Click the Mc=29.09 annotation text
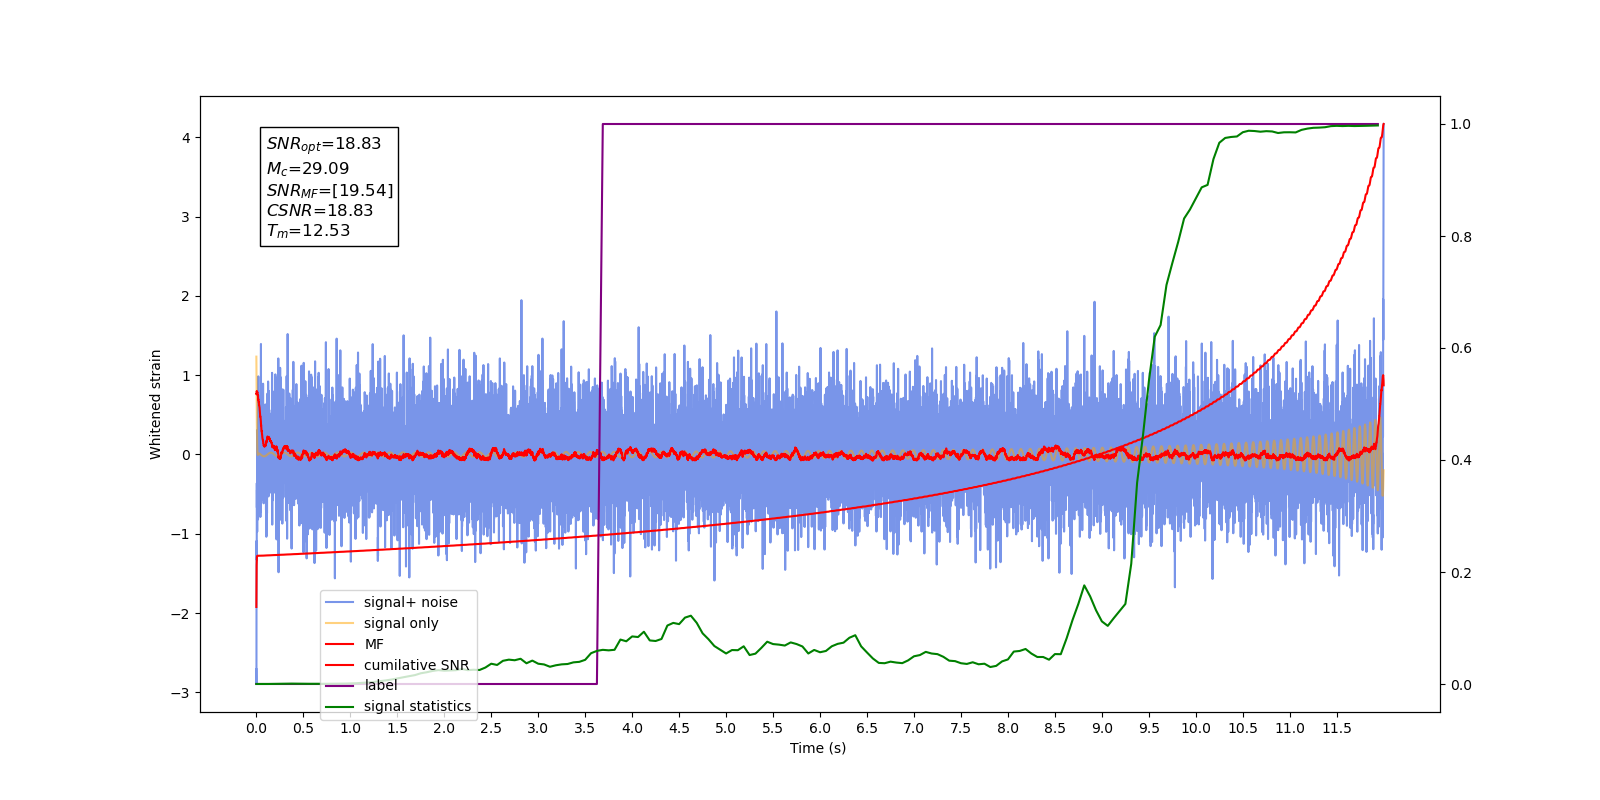1600x800 pixels. pos(308,169)
